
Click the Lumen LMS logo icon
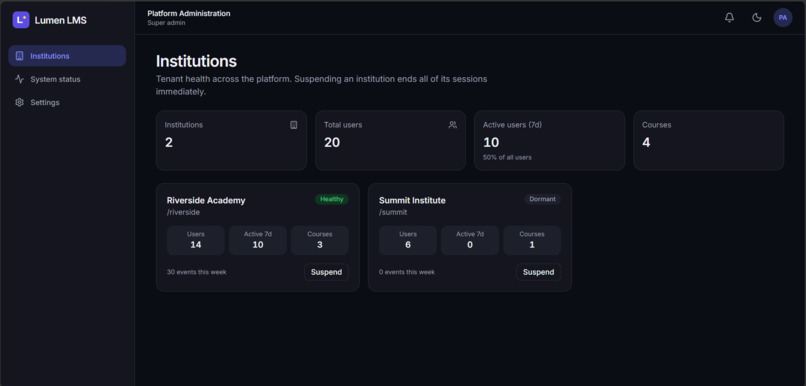coord(21,20)
